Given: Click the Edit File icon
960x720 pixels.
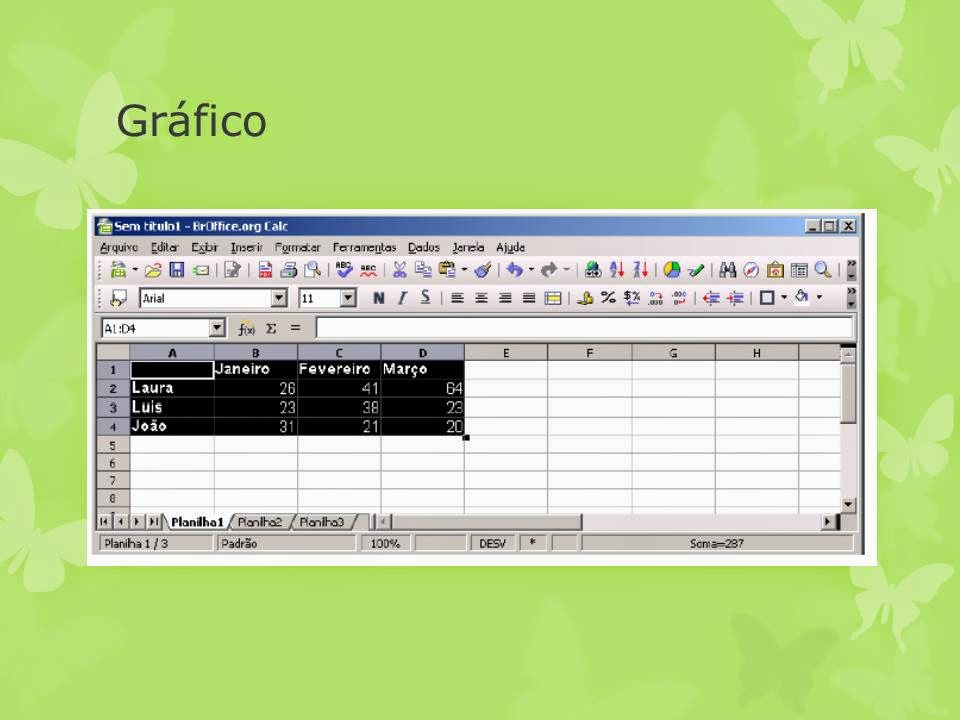Looking at the screenshot, I should pyautogui.click(x=232, y=270).
